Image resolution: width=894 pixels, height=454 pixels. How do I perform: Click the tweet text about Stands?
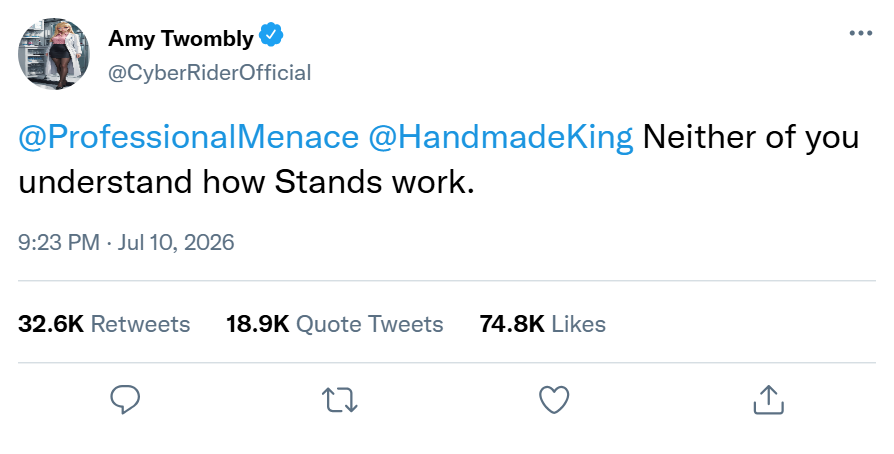pyautogui.click(x=438, y=160)
